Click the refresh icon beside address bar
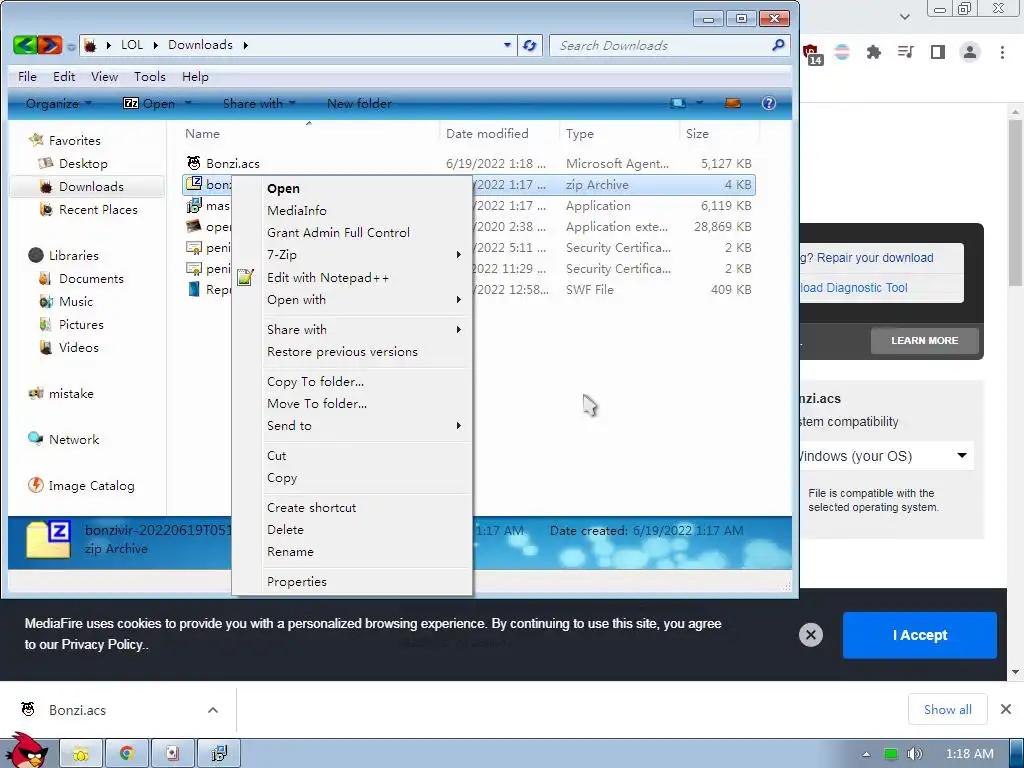 click(530, 45)
